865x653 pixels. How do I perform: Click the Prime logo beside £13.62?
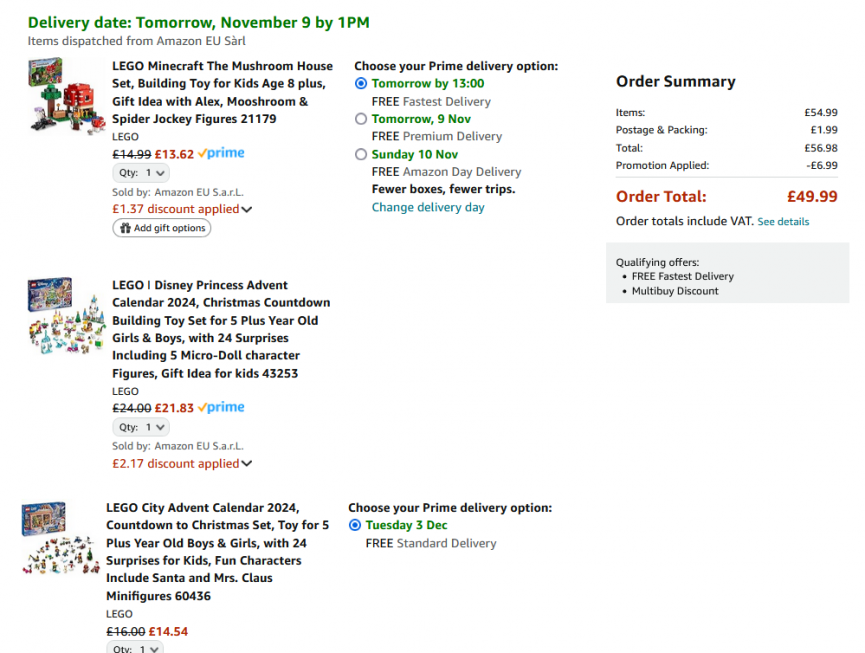pos(221,154)
